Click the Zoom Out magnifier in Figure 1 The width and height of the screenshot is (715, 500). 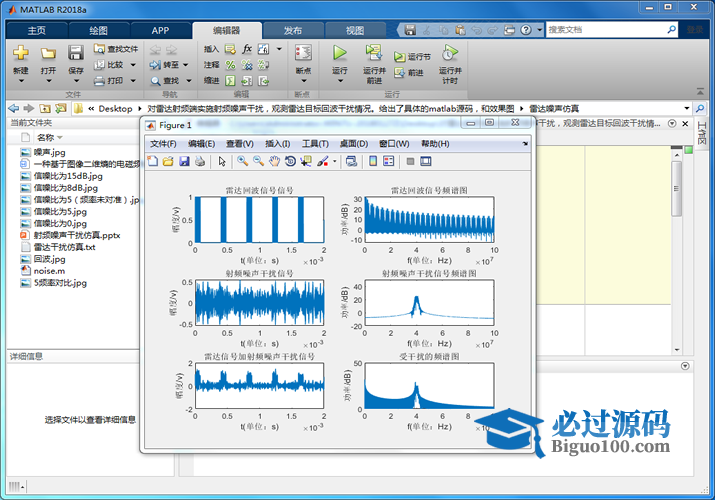click(x=259, y=161)
